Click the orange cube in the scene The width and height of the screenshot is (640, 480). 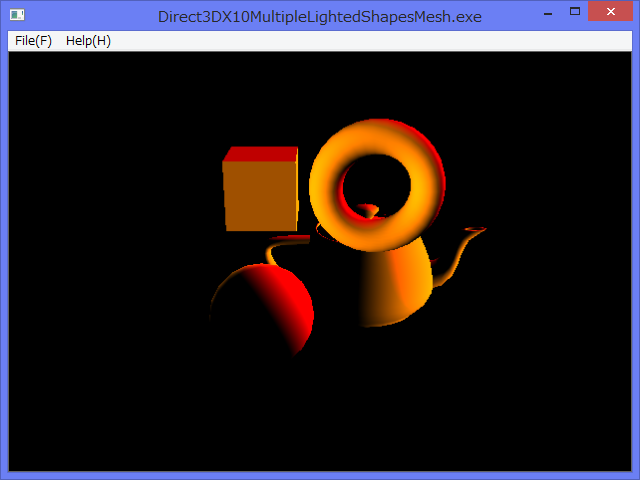261,189
